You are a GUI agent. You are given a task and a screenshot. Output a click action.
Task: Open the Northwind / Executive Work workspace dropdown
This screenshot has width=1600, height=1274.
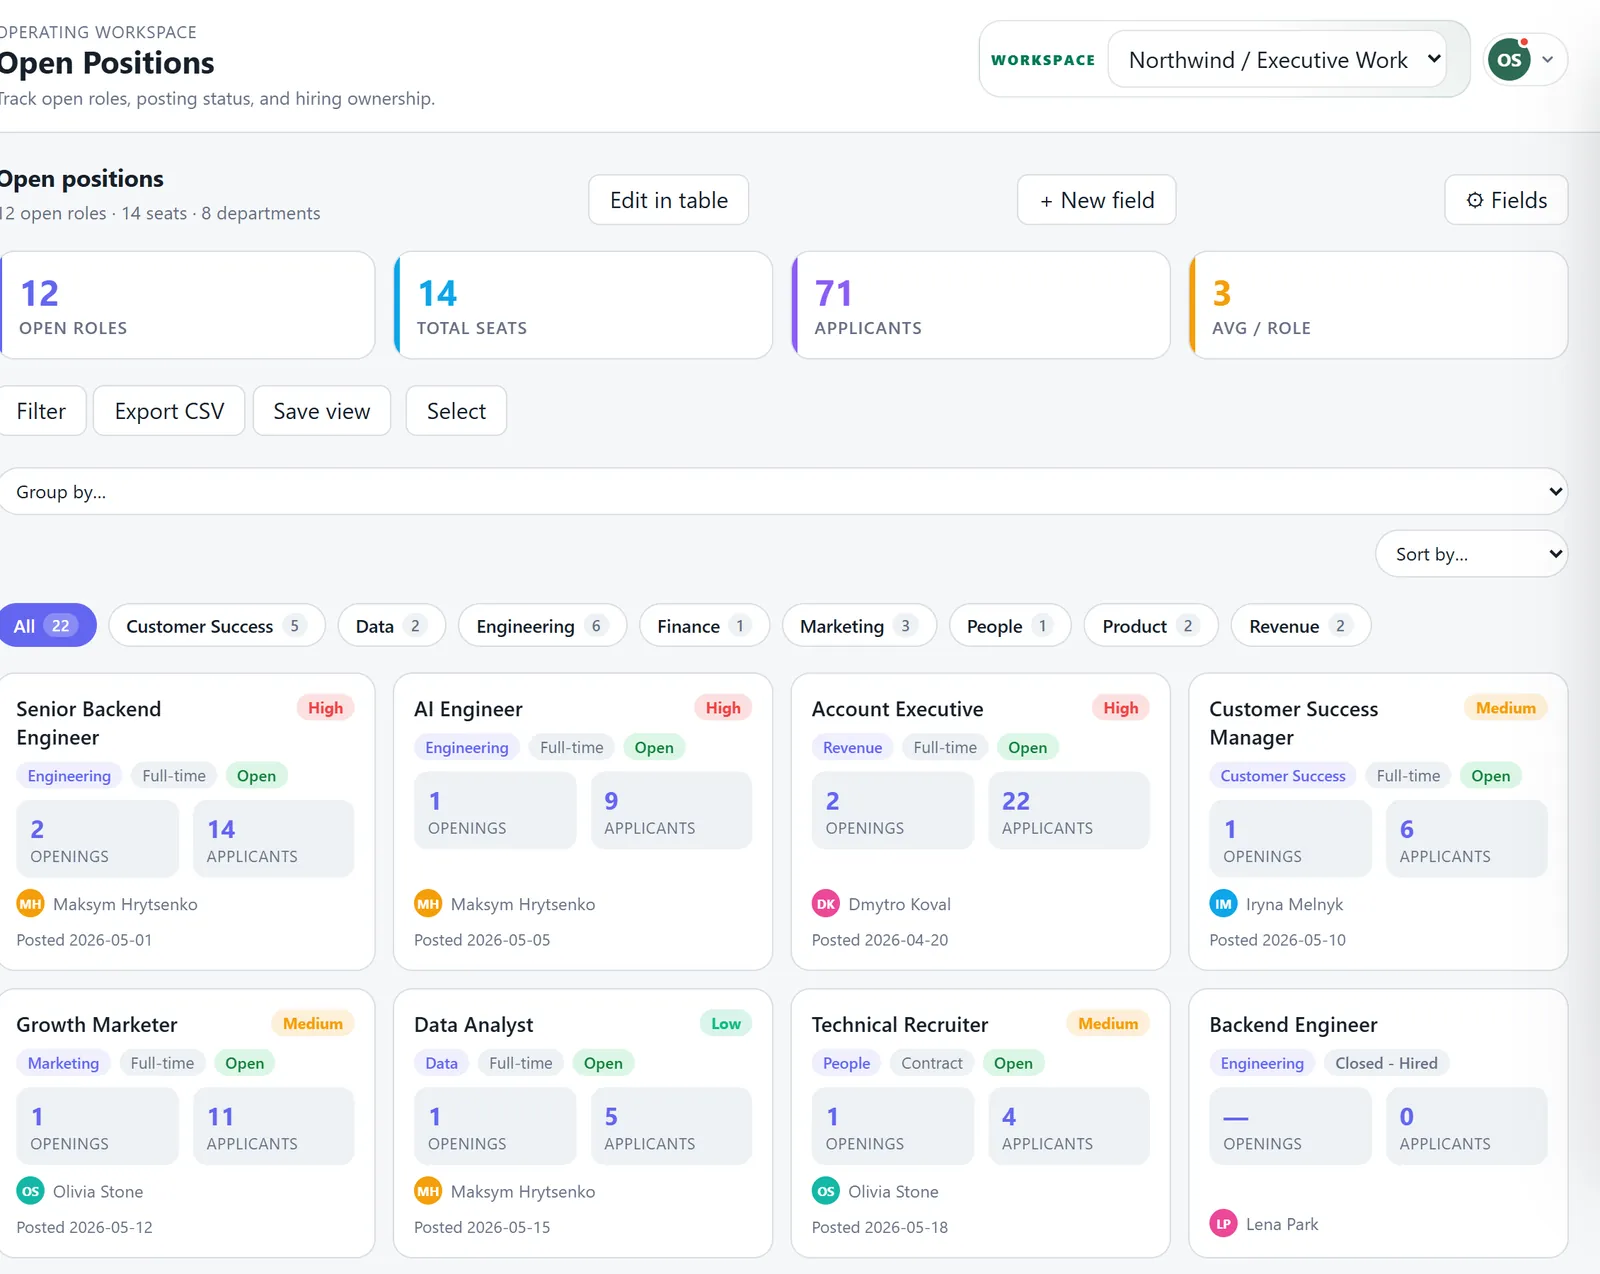click(x=1277, y=60)
